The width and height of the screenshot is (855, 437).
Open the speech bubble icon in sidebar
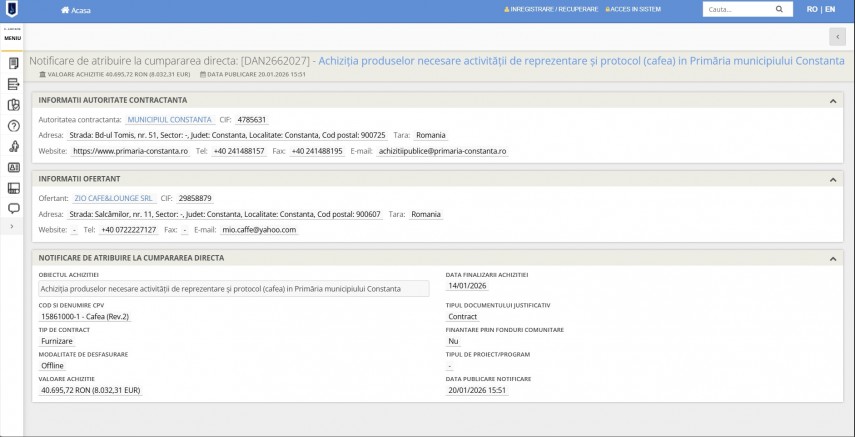(x=14, y=209)
